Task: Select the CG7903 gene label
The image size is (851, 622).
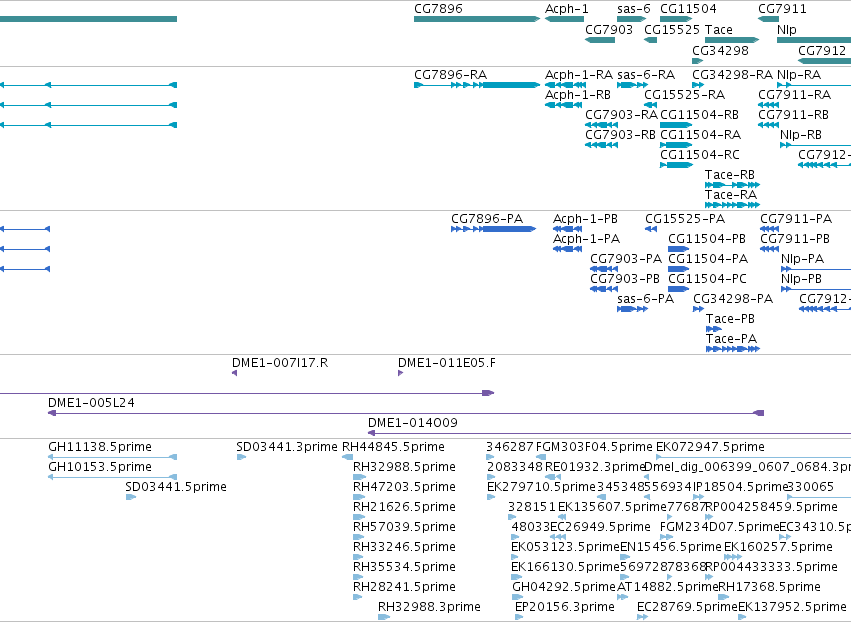Action: [x=609, y=29]
